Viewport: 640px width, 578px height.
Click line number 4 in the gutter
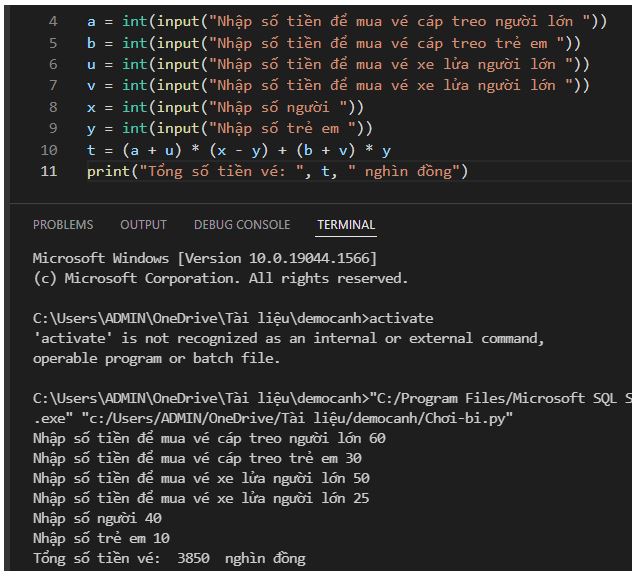(52, 21)
